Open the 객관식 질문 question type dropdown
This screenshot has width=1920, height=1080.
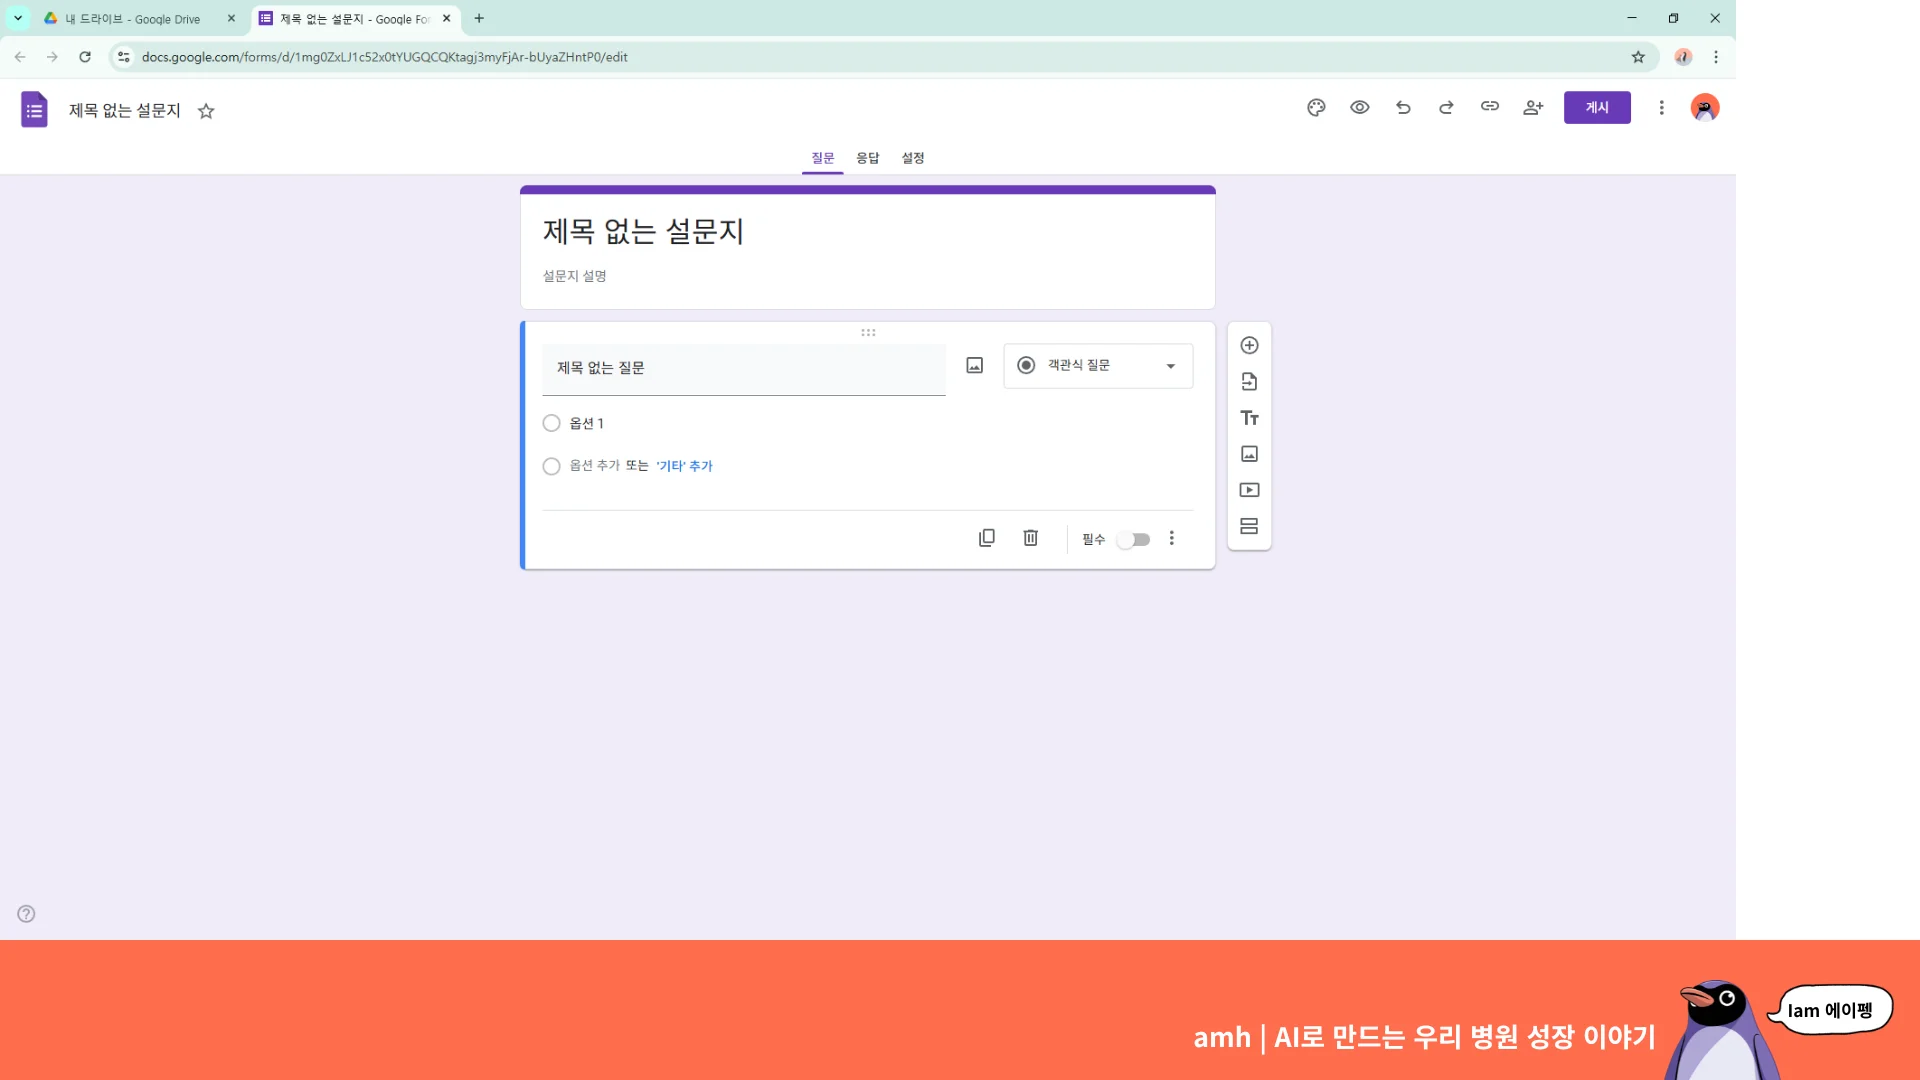click(x=1097, y=365)
